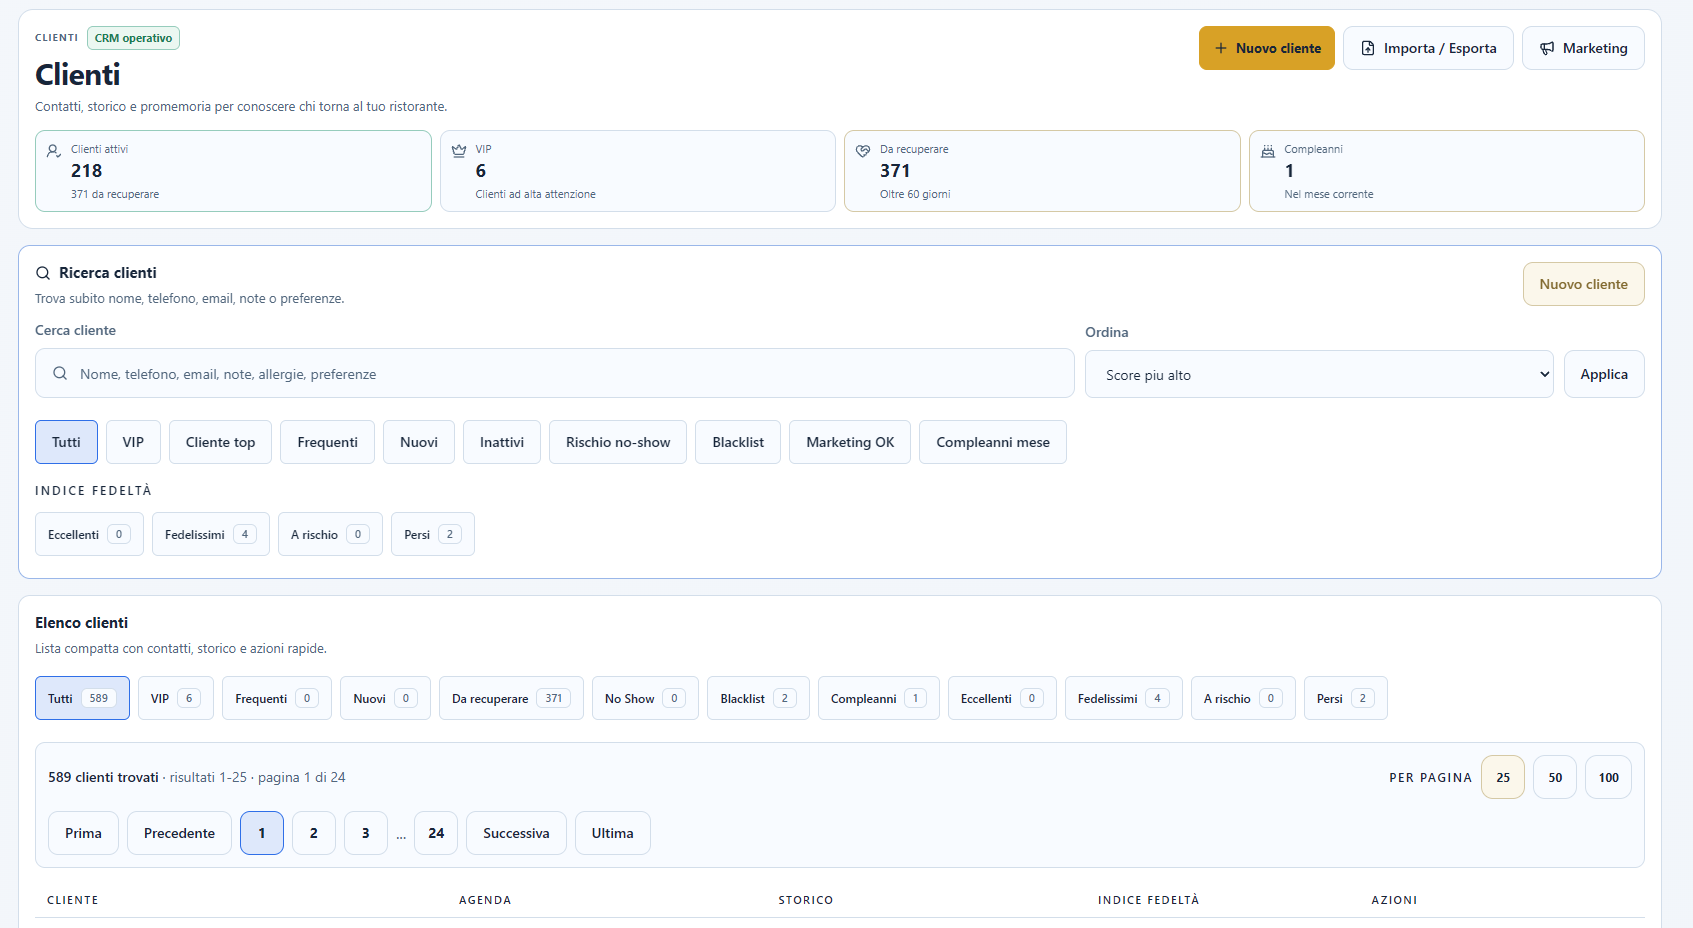Open the Clienti attivi 218 stat card
This screenshot has height=928, width=1693.
click(233, 171)
